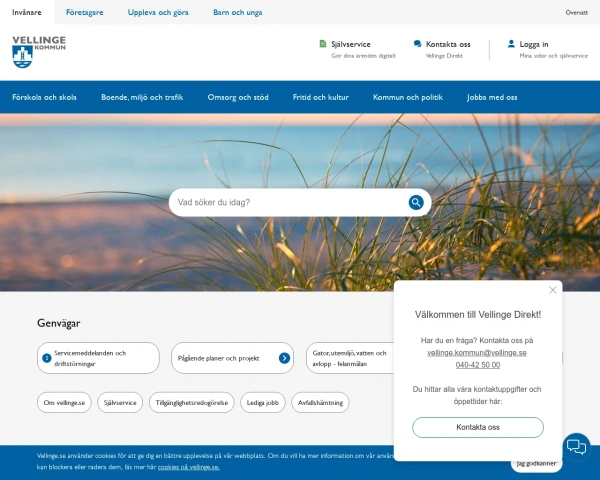This screenshot has width=600, height=480.
Task: Click the Logga in person icon
Action: point(511,44)
